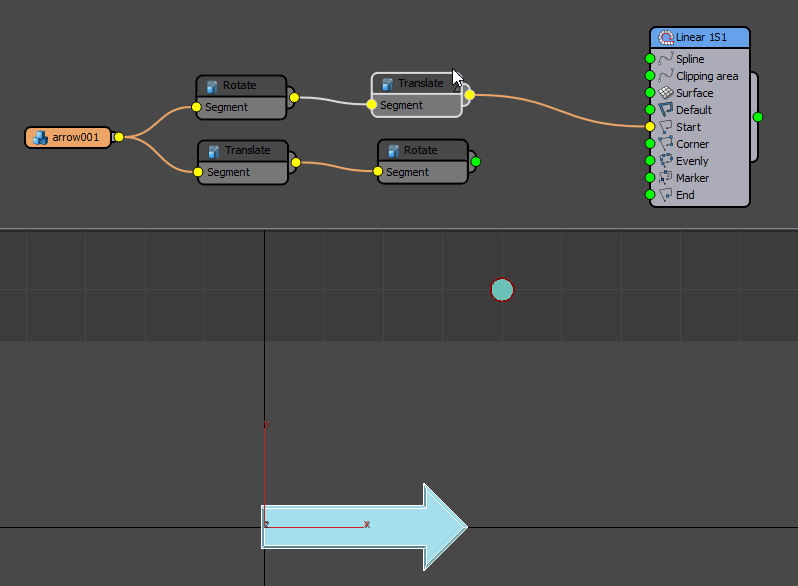Click the End input icon
Viewport: 798px width, 586px height.
[666, 195]
